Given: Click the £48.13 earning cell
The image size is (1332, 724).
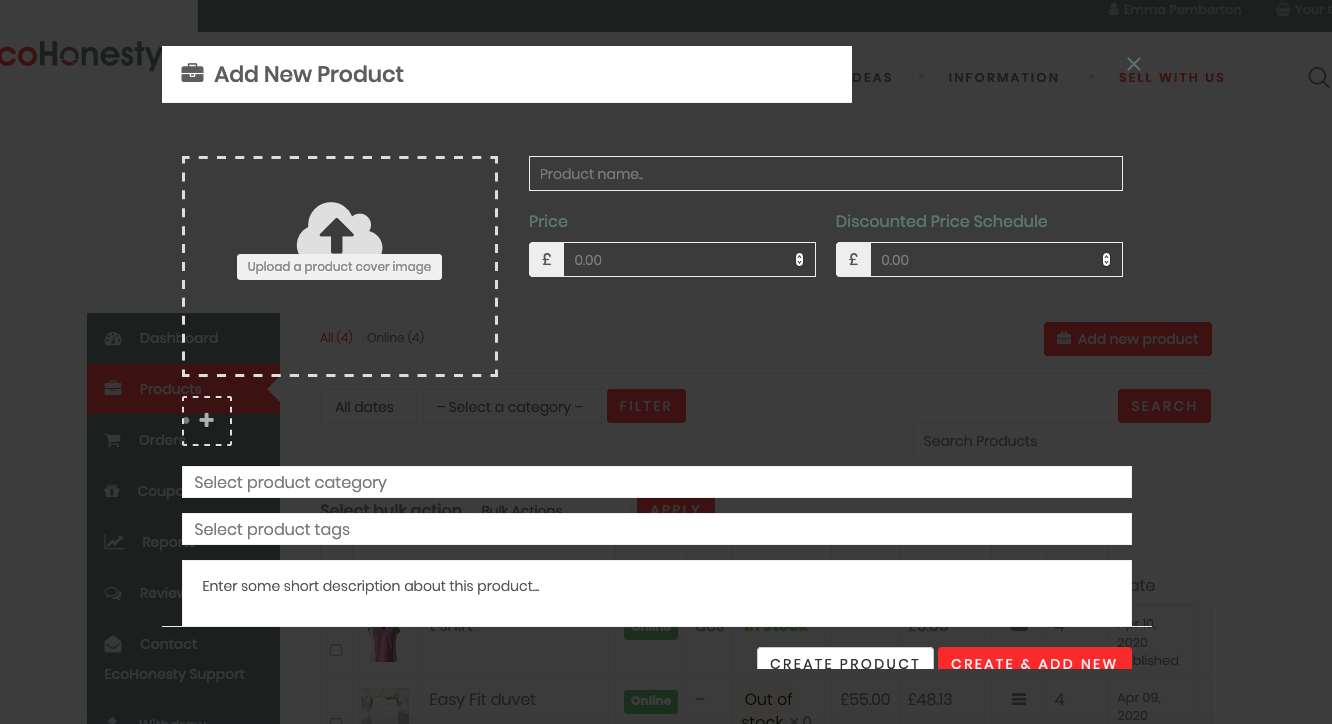Looking at the screenshot, I should [929, 699].
